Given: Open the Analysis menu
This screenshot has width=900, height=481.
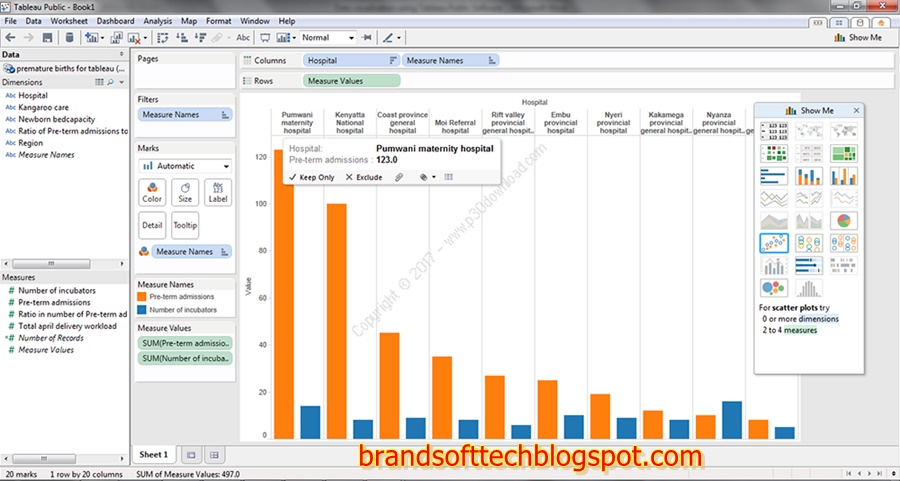Looking at the screenshot, I should [158, 21].
